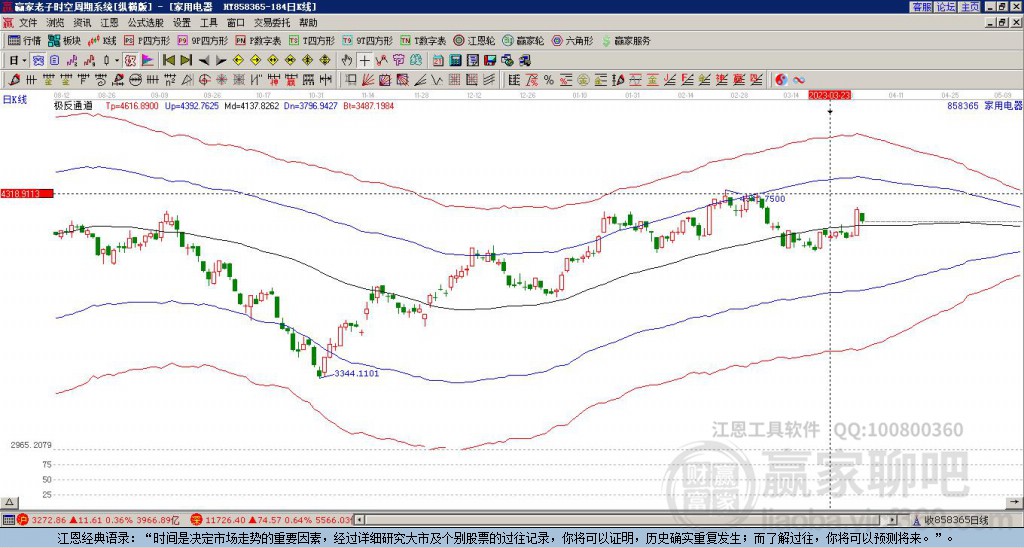1024x548 pixels.
Task: Expand the candlestick style dropdown arrow
Action: [x=117, y=61]
